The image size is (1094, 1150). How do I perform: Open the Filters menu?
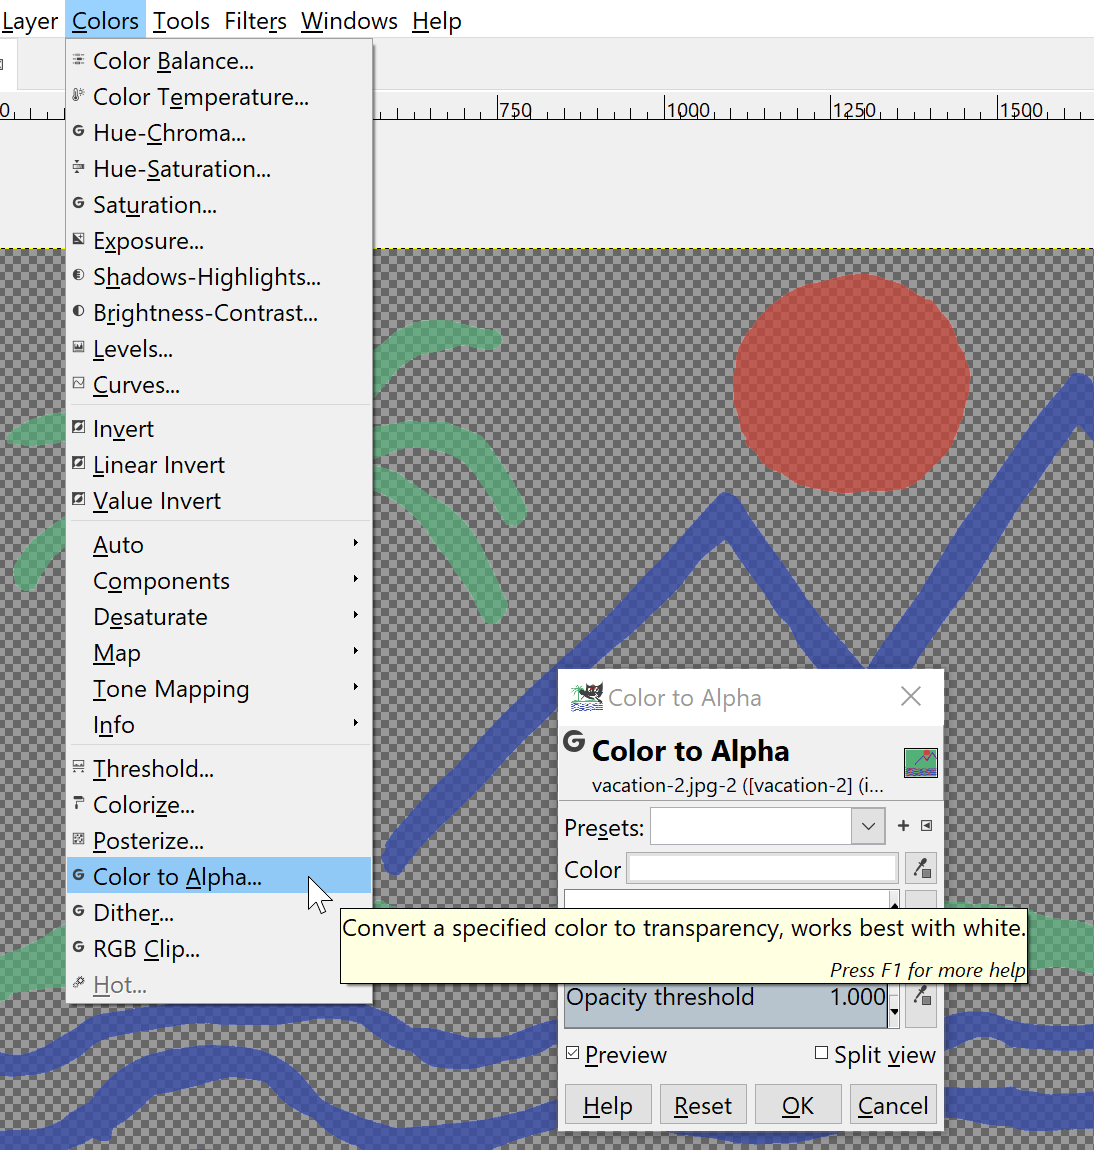(x=255, y=21)
